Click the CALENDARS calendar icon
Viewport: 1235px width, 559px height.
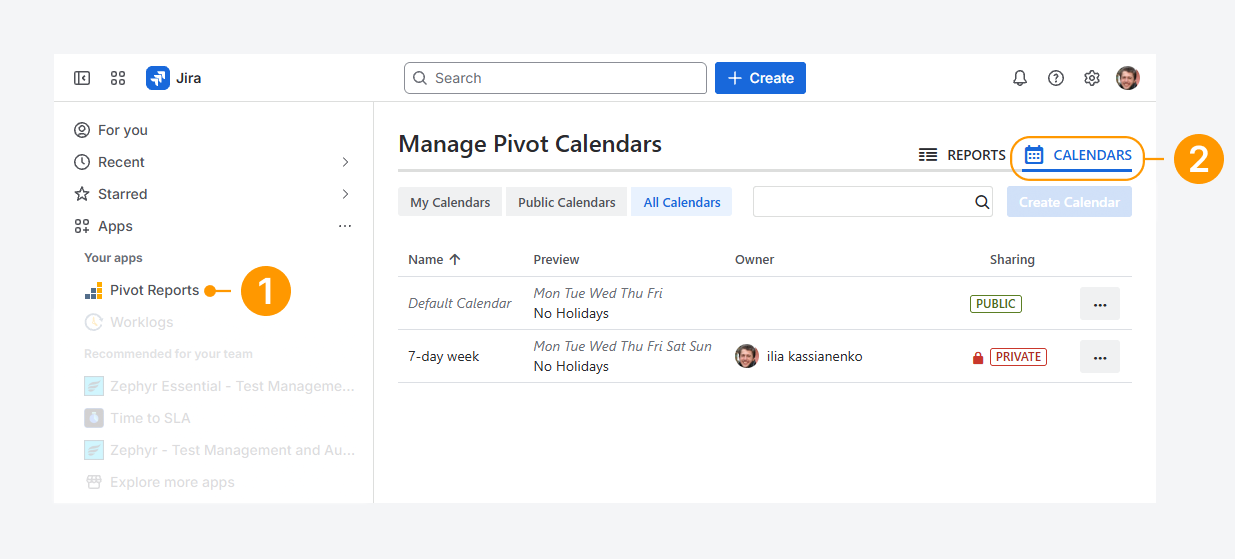point(1034,155)
